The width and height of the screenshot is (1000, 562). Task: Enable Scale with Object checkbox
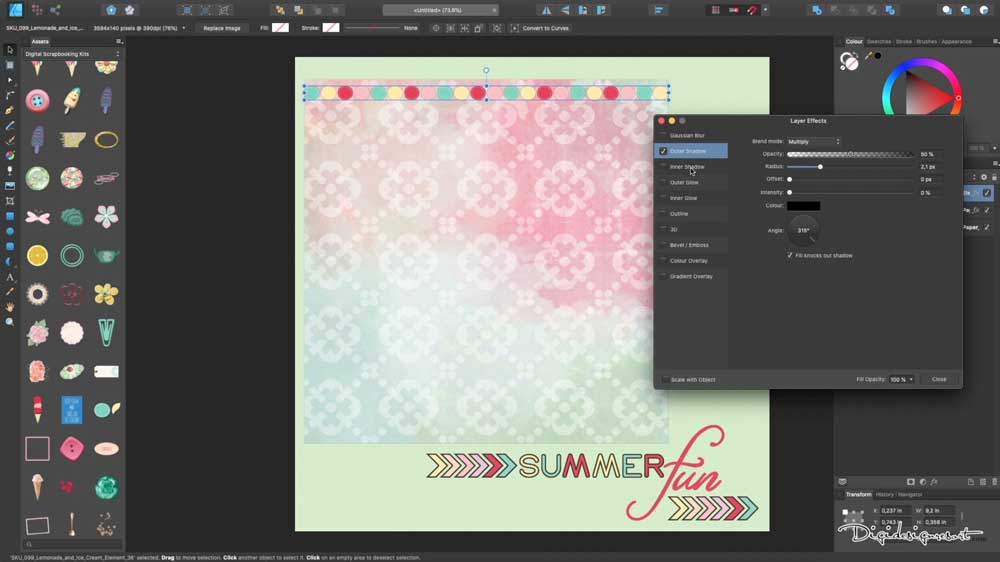(x=665, y=380)
